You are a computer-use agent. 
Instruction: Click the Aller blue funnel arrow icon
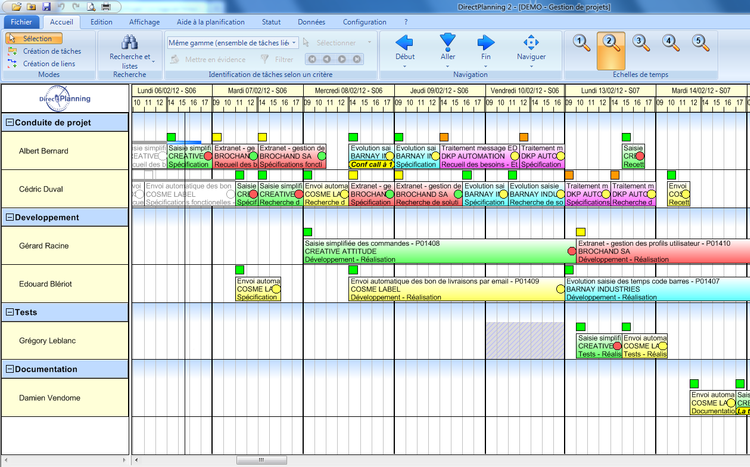click(x=448, y=42)
